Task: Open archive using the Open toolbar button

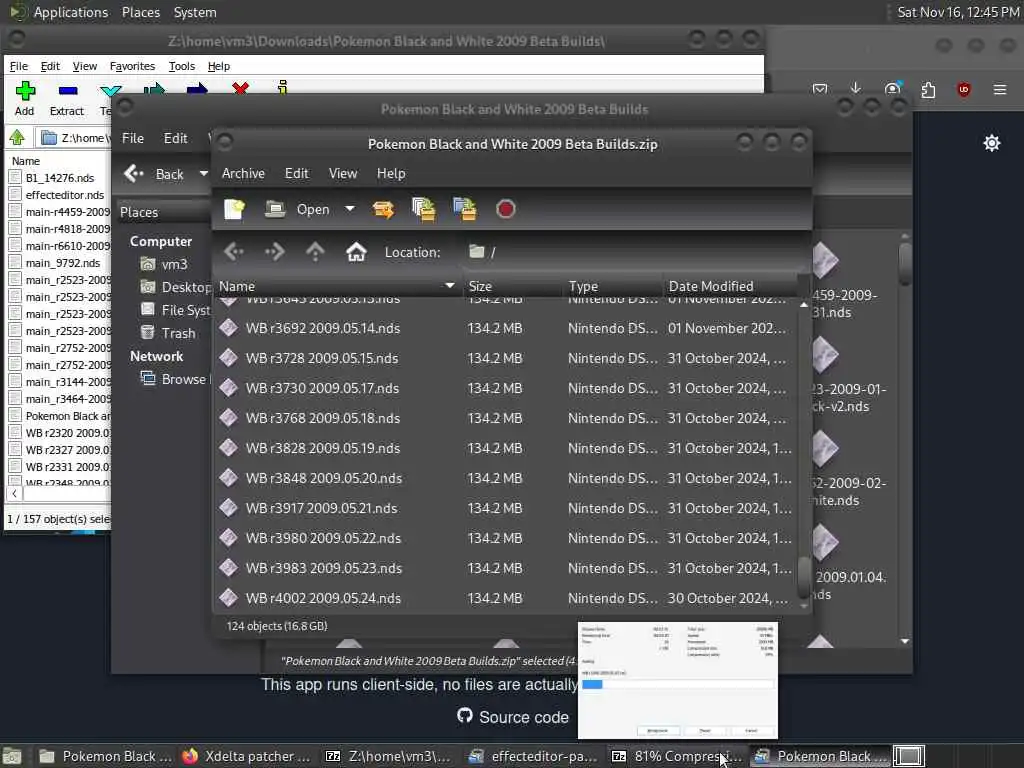Action: coord(297,210)
